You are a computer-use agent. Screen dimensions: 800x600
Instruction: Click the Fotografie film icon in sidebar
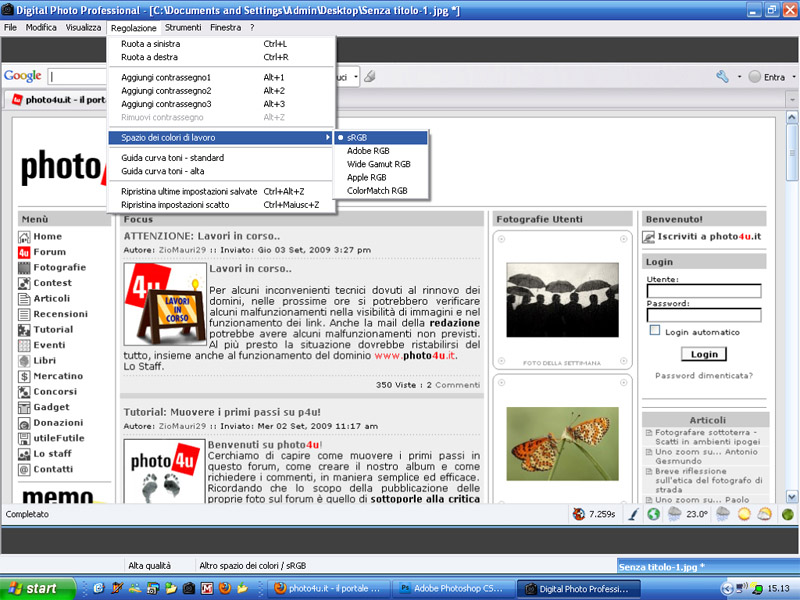[24, 267]
